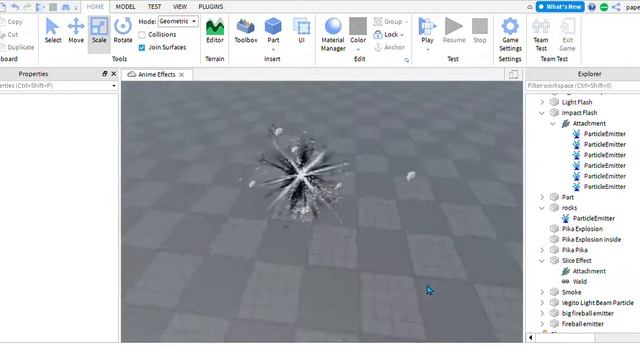
Task: Switch to the HOME ribbon tab
Action: 95,7
